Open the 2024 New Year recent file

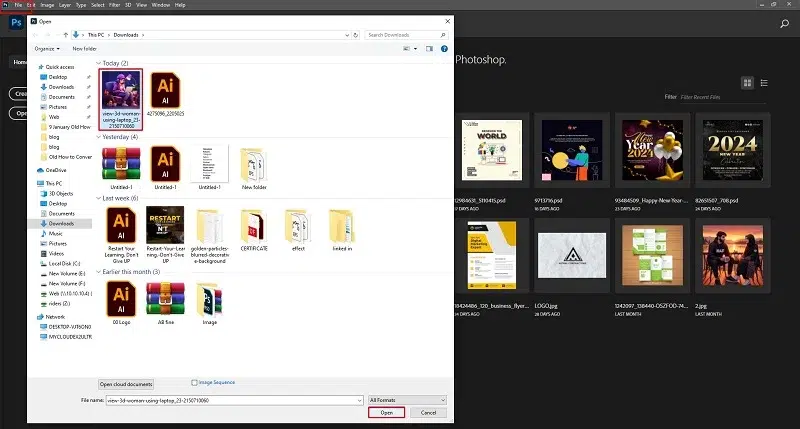[x=732, y=150]
